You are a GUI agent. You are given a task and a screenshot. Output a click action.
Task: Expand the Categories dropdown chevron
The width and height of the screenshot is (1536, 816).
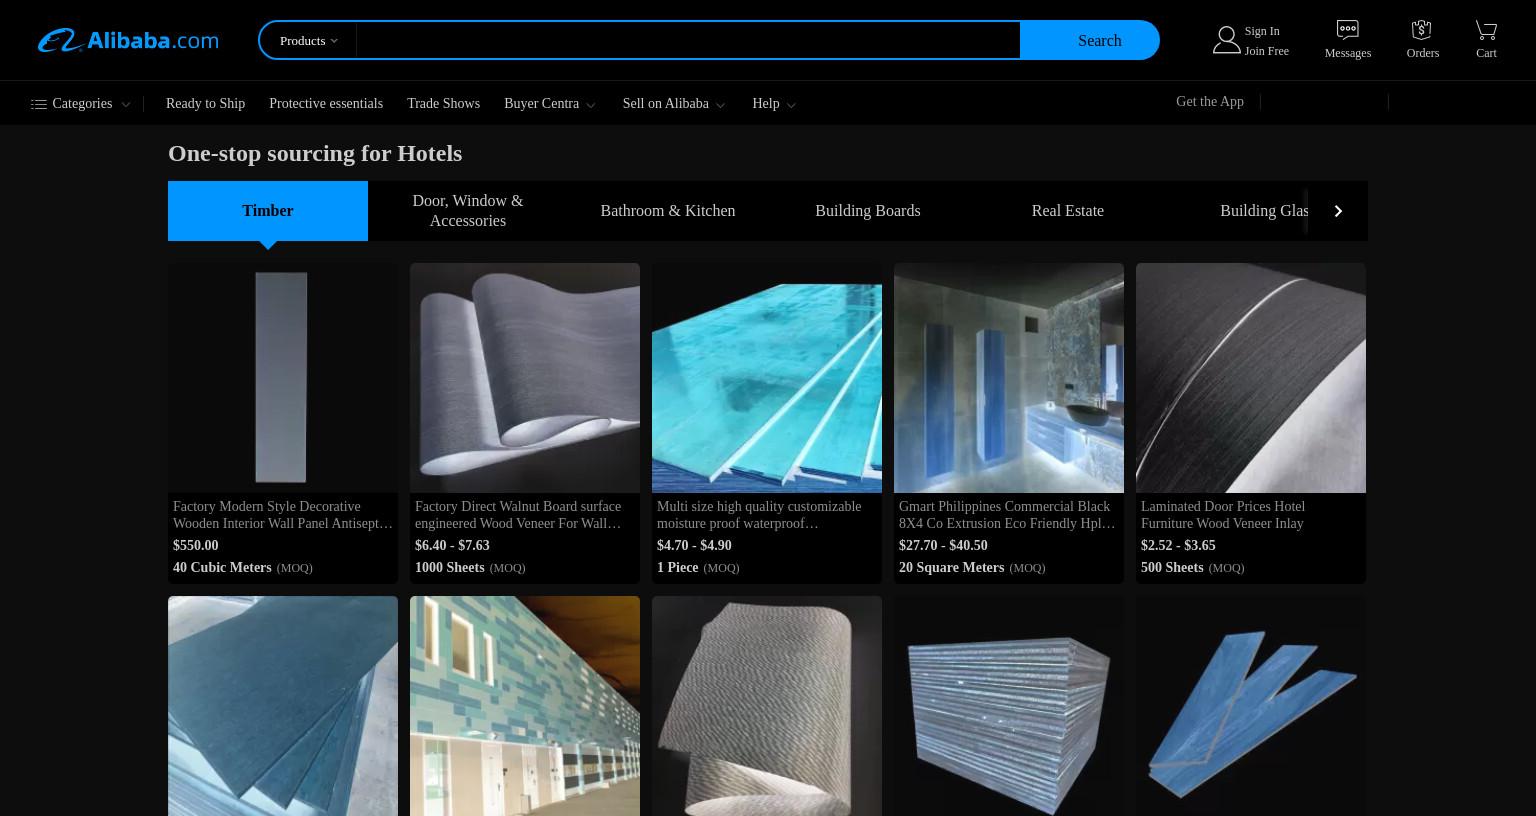click(125, 104)
